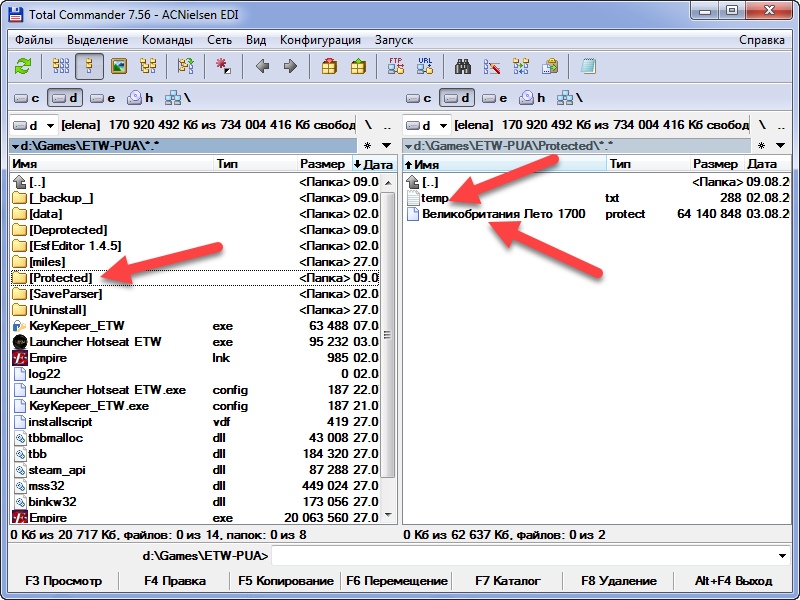Viewport: 800px width, 600px height.
Task: Click F4 Правка button
Action: point(175,581)
